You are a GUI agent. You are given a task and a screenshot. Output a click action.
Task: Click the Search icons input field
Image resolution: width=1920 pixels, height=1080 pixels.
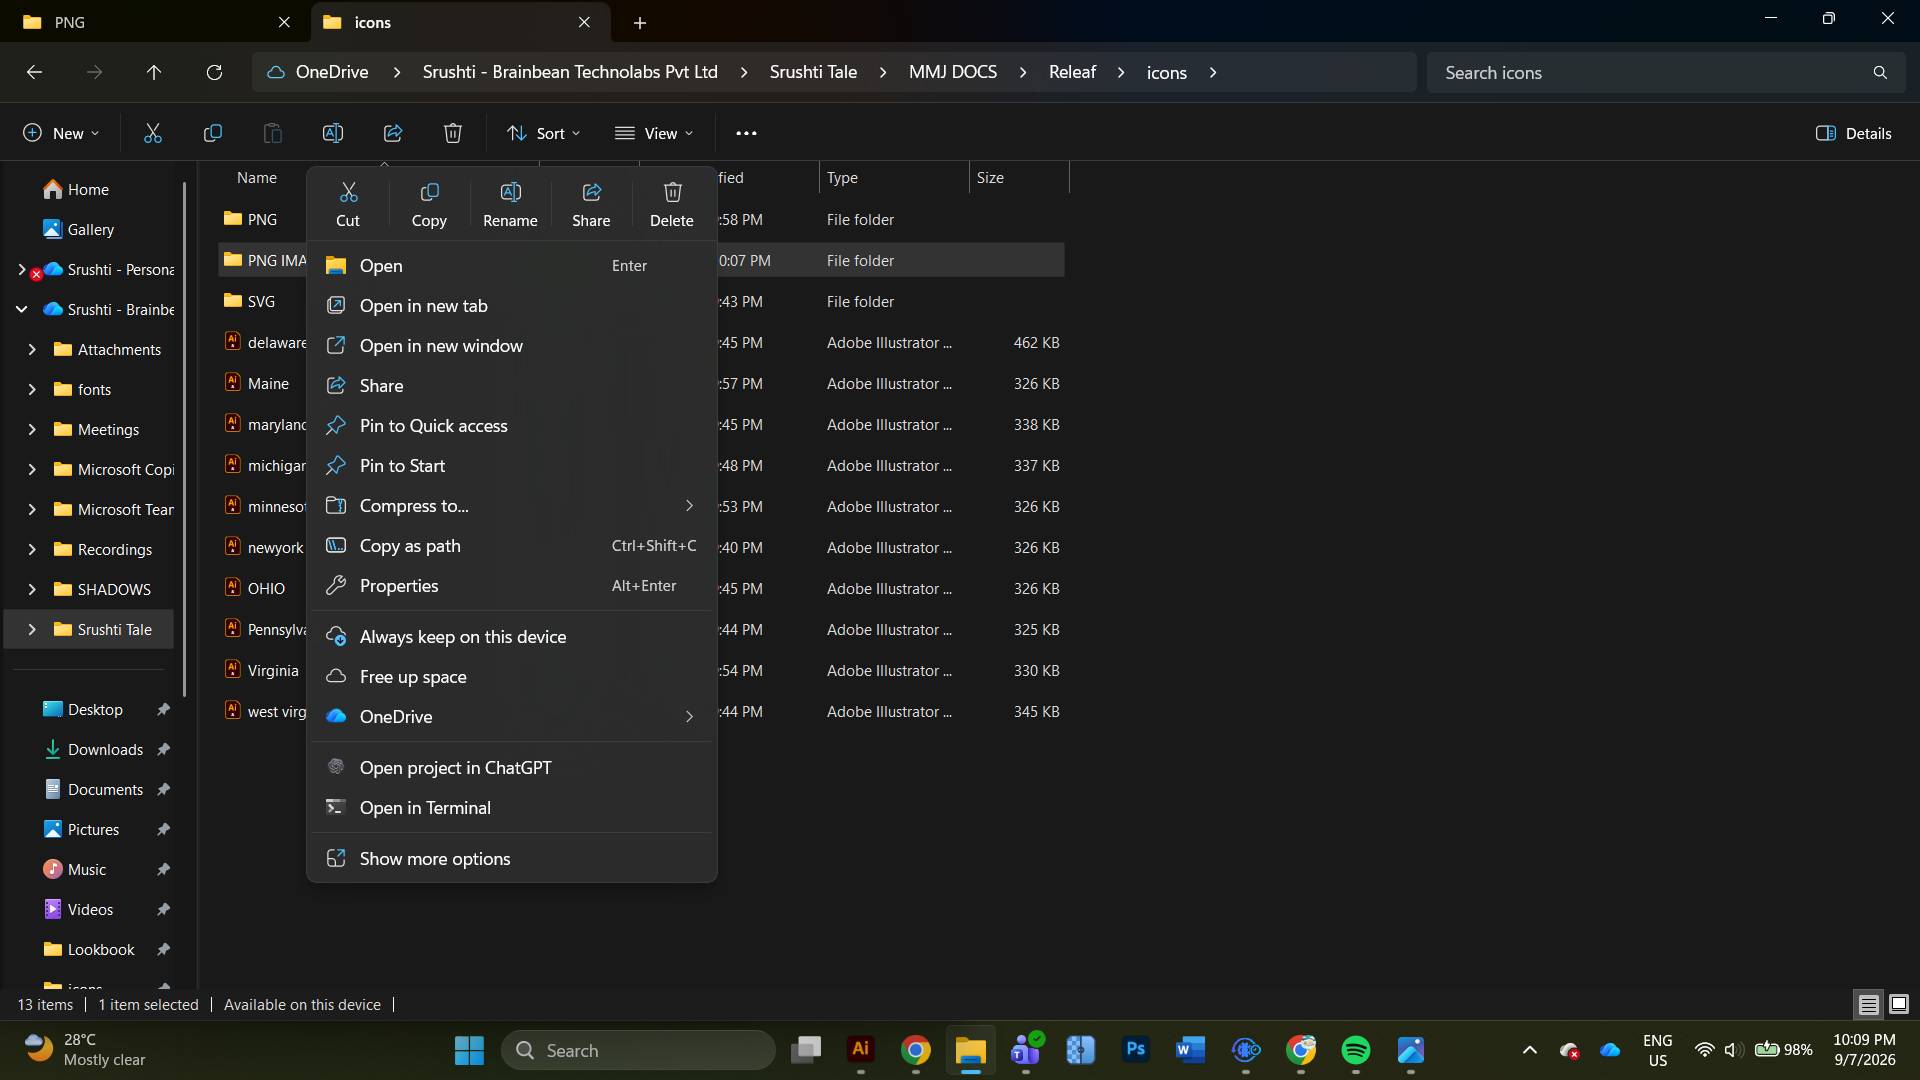coord(1650,72)
